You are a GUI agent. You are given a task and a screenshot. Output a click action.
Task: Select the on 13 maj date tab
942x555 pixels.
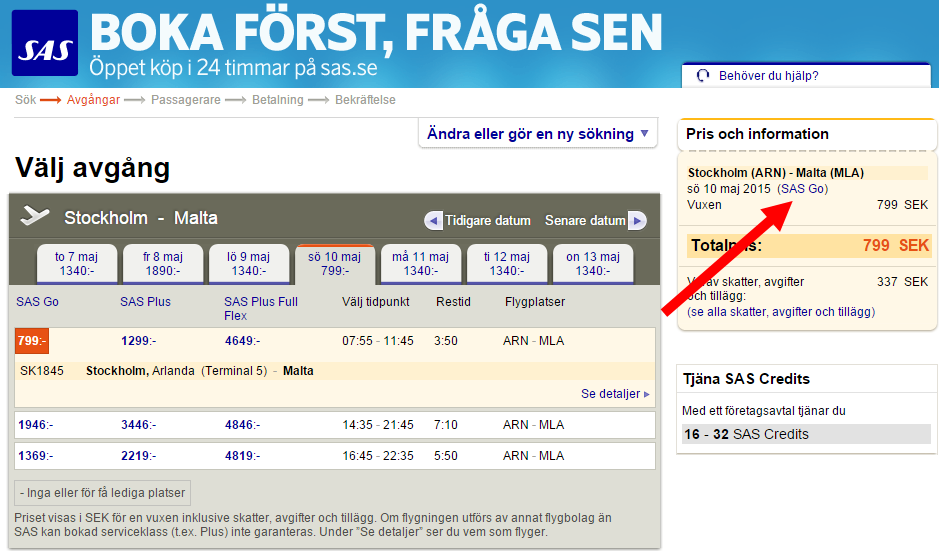[x=592, y=264]
